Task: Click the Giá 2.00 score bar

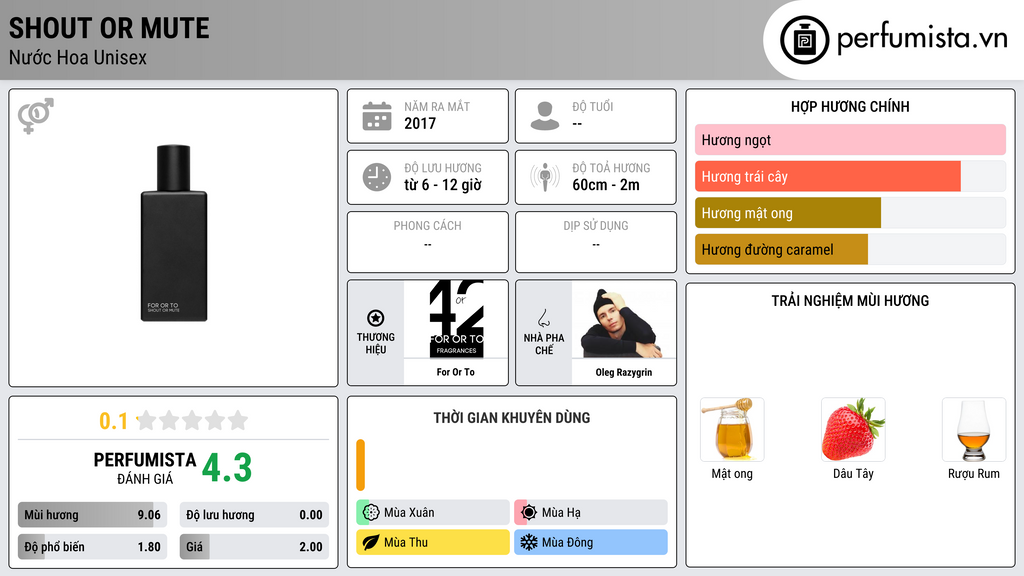Action: click(254, 547)
